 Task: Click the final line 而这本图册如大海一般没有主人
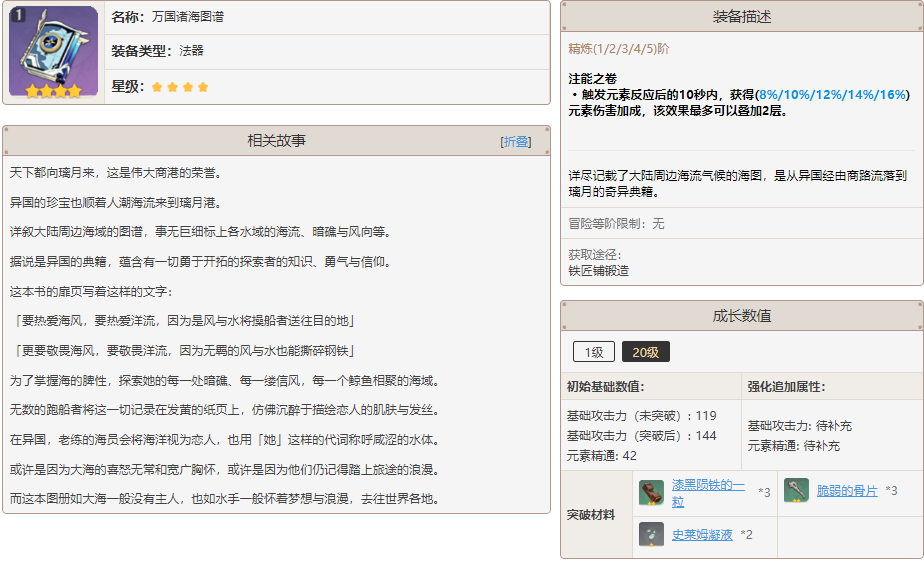point(225,499)
